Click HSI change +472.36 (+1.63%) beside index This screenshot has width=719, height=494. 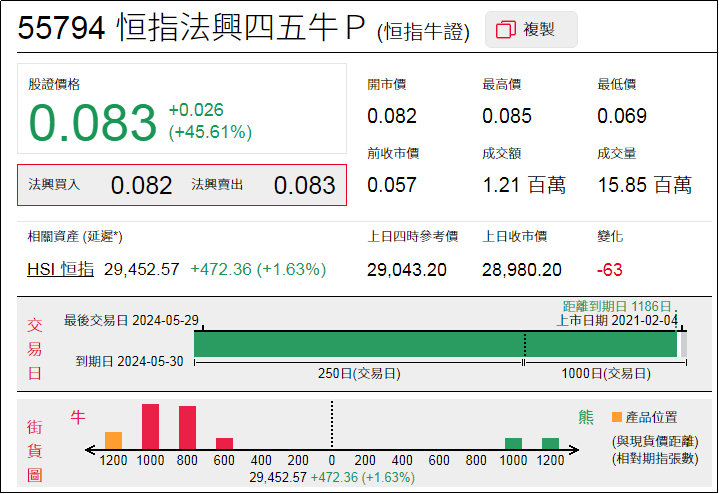pos(258,269)
